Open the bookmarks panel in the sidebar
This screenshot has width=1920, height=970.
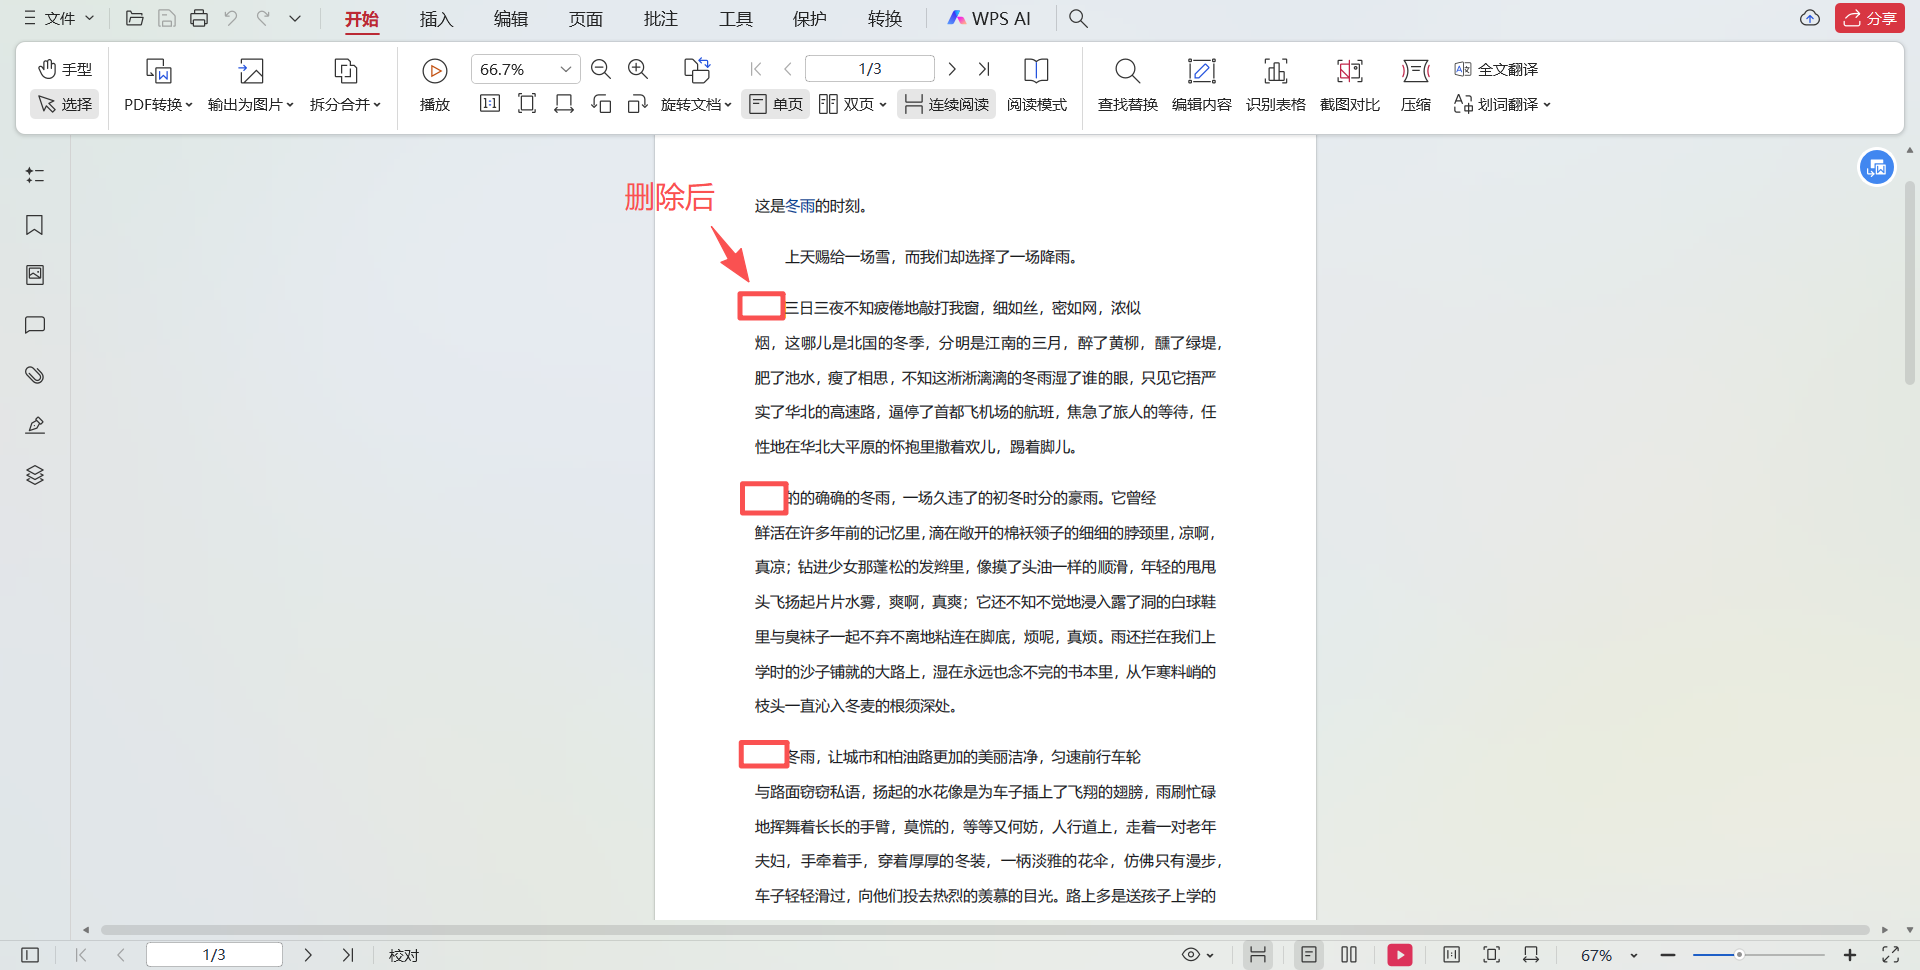[34, 225]
